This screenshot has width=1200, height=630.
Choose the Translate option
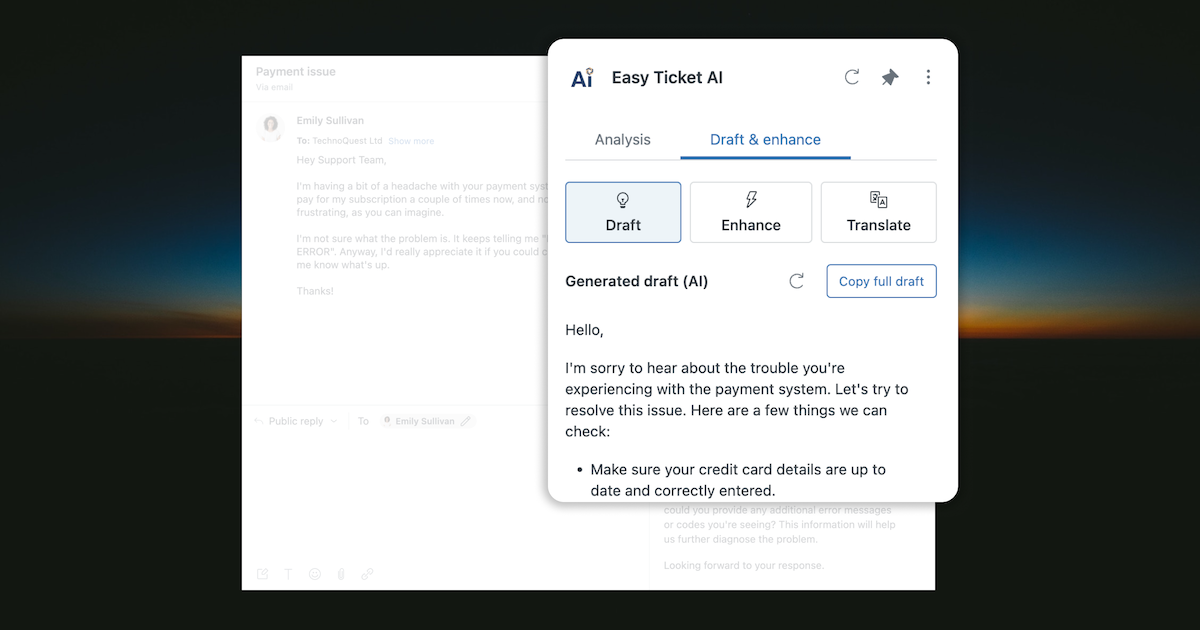pyautogui.click(x=878, y=212)
